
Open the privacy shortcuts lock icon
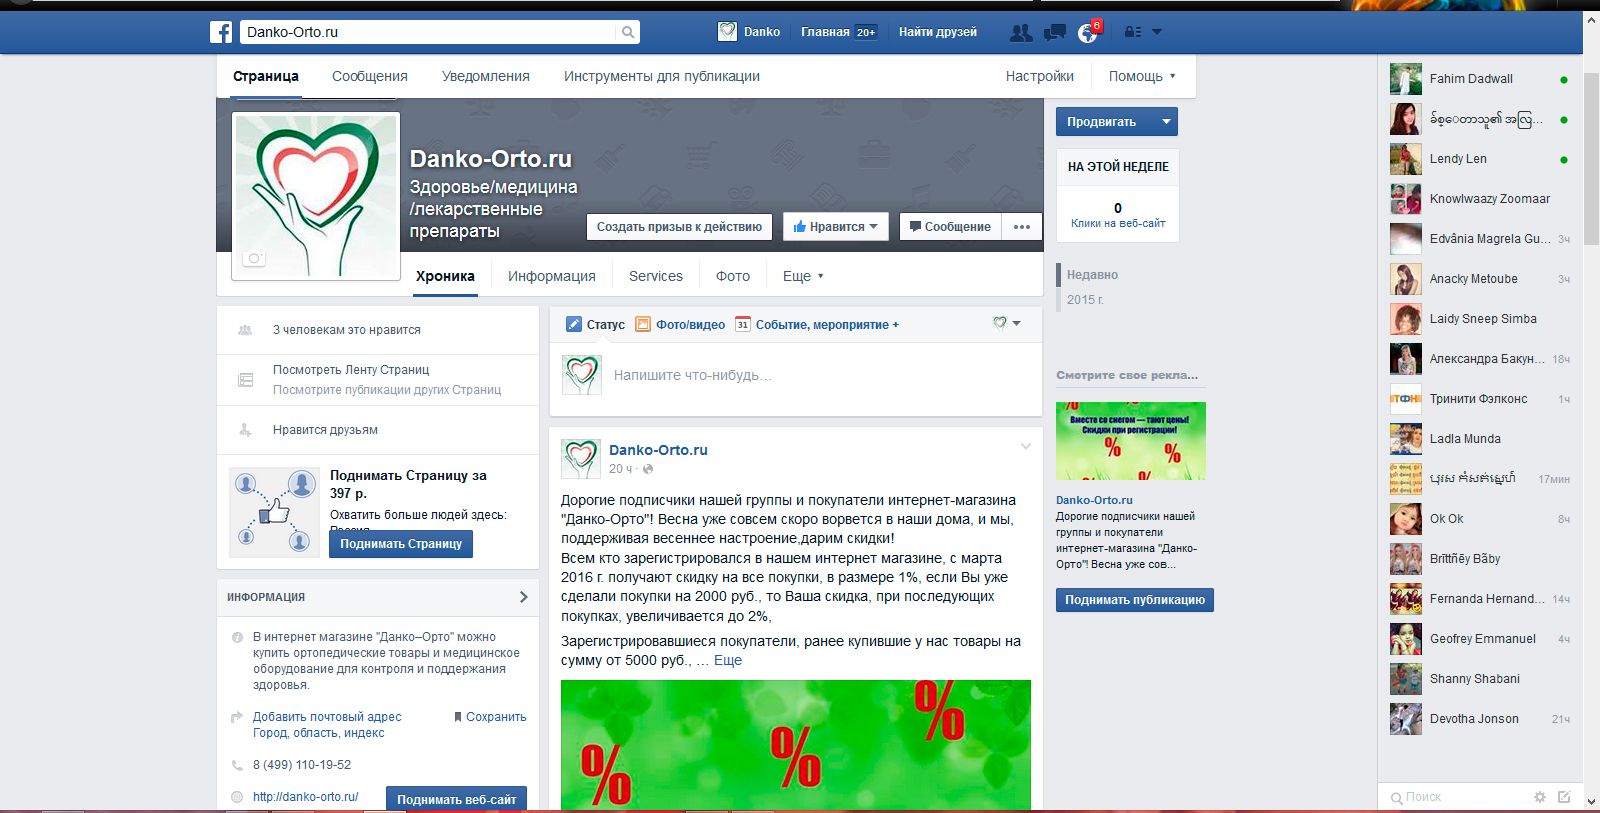1133,32
